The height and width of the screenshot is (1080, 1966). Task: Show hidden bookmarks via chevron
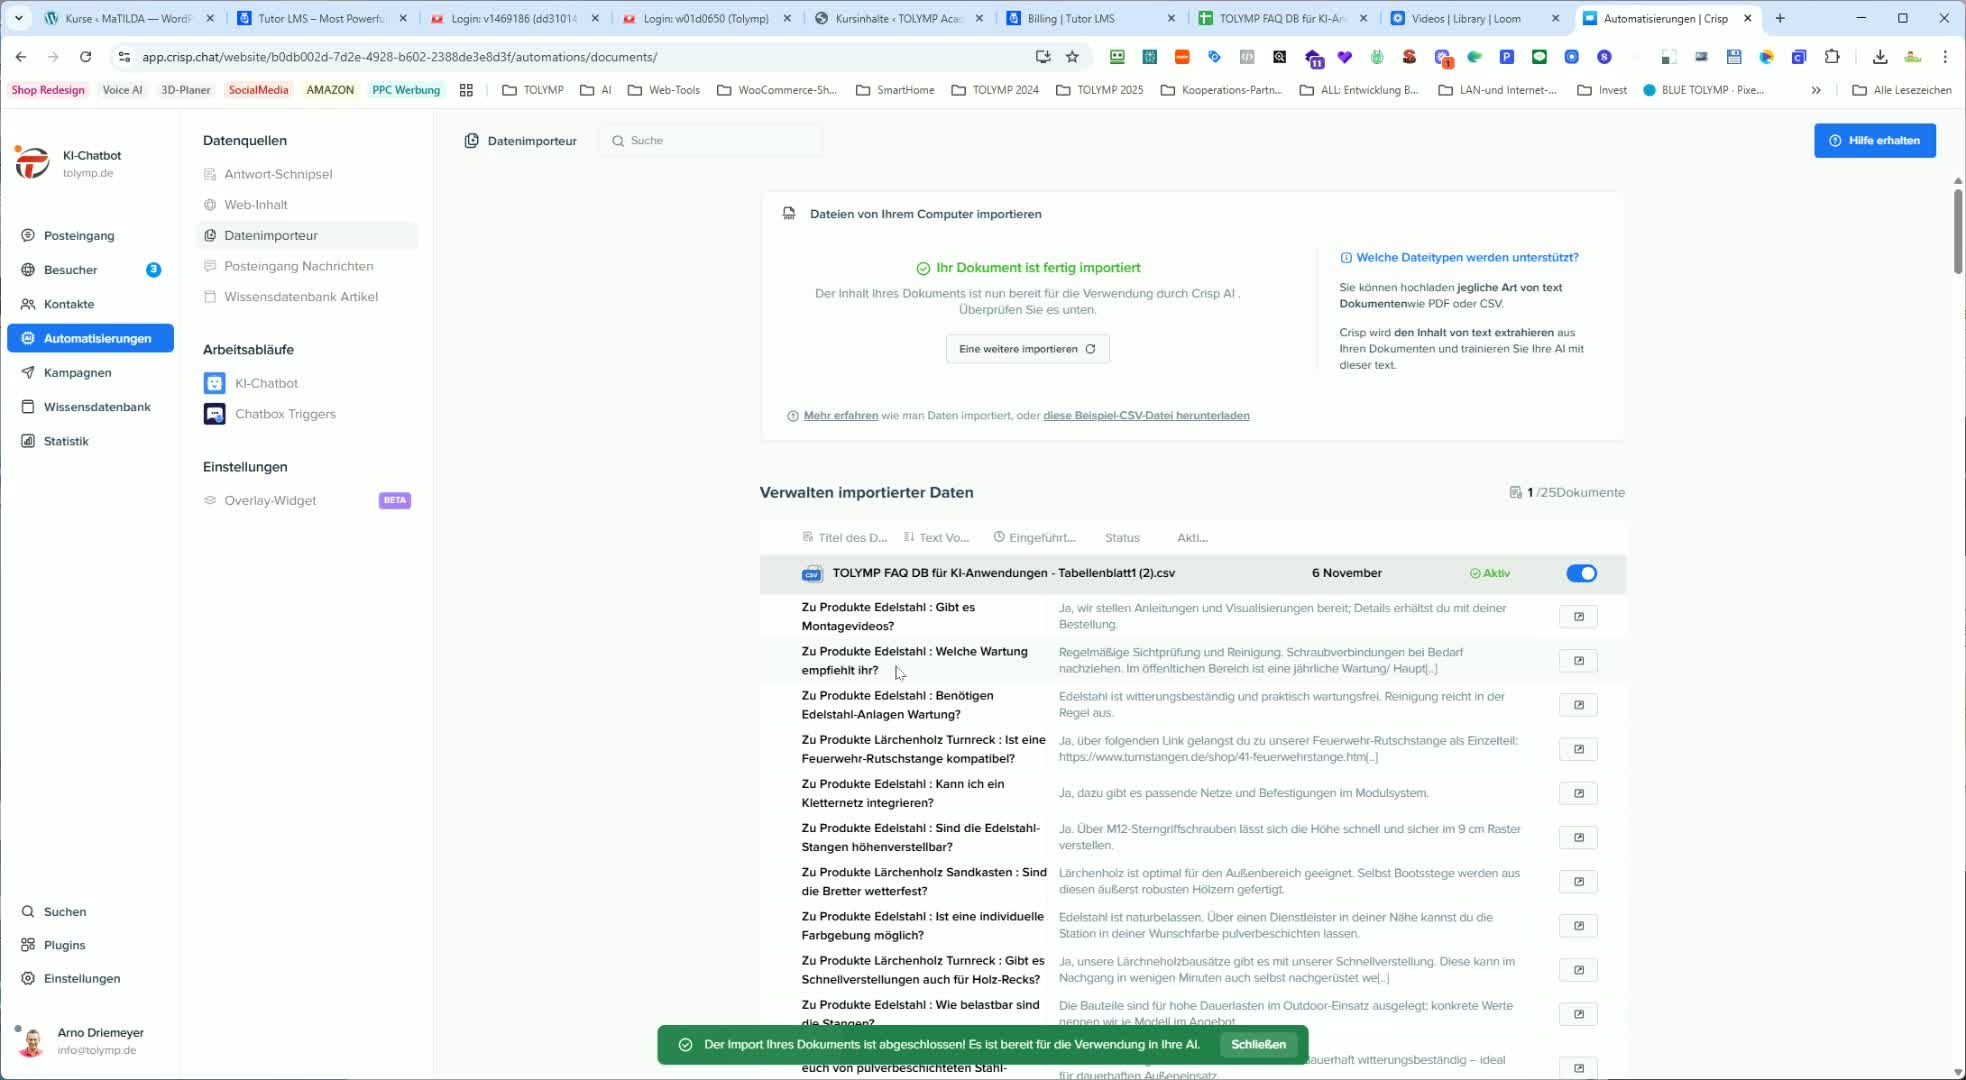click(1815, 90)
